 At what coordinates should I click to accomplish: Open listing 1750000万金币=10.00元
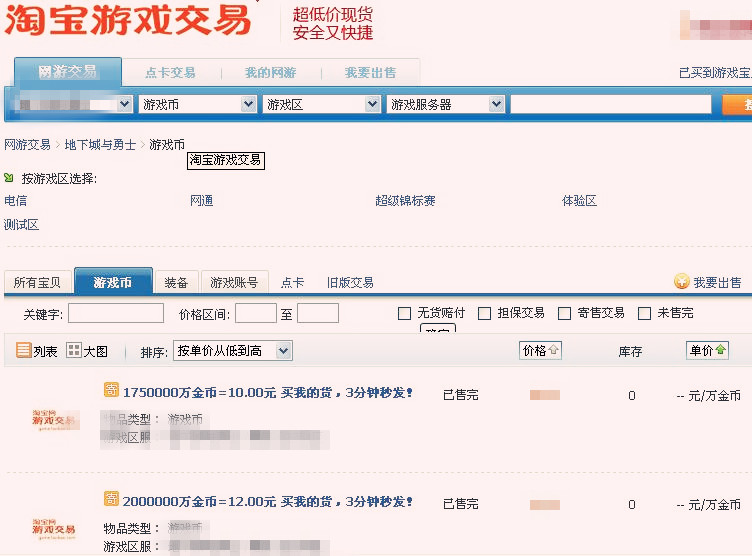tap(268, 392)
